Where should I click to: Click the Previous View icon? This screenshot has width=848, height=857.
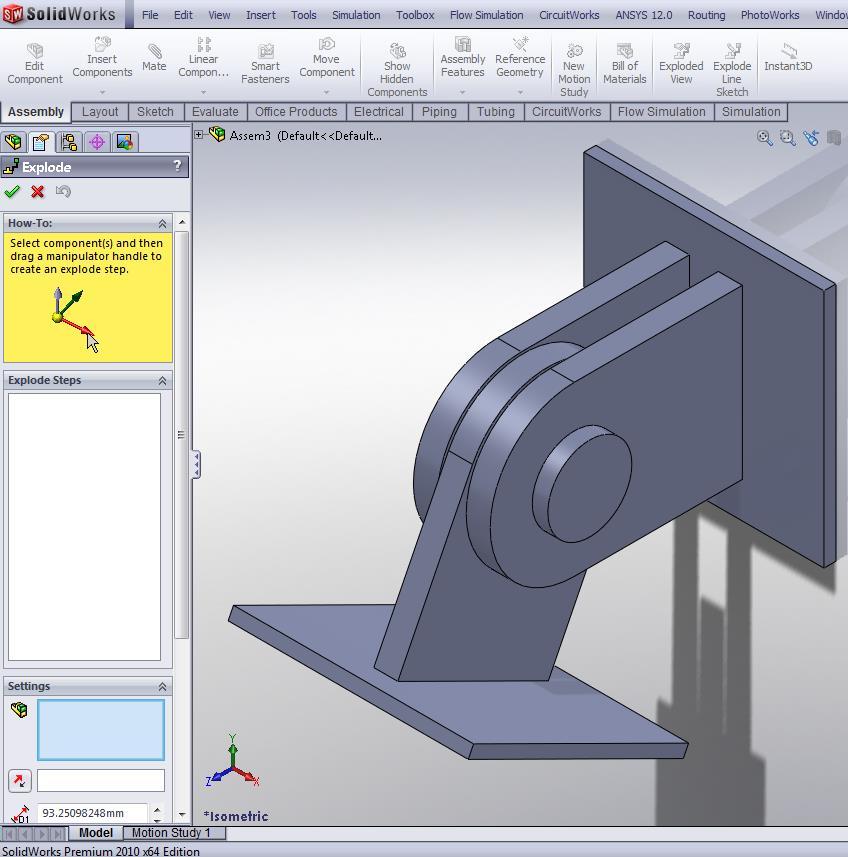point(811,138)
